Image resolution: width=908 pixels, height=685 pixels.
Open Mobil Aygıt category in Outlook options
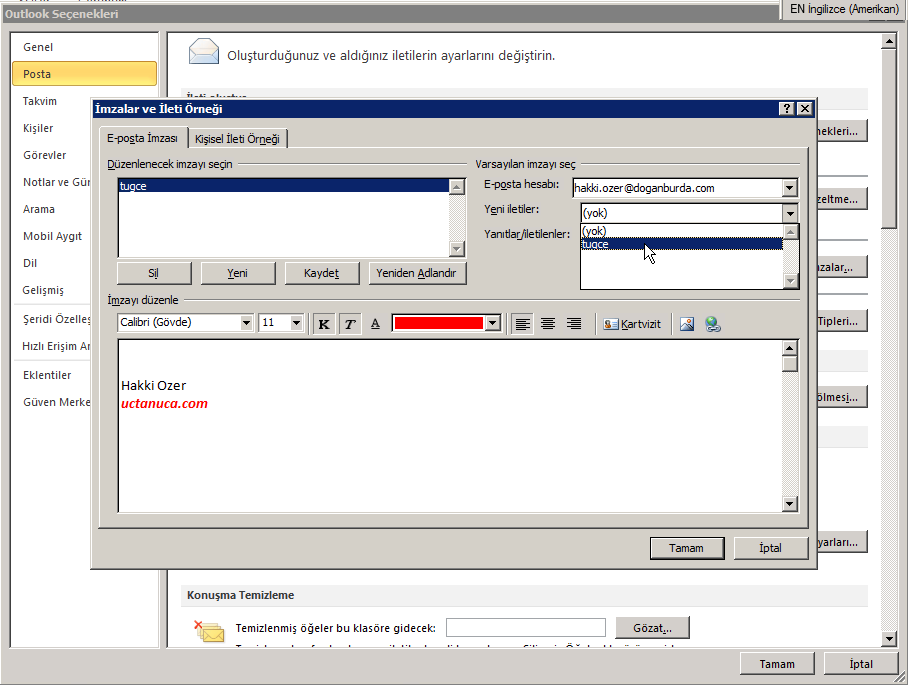[52, 236]
